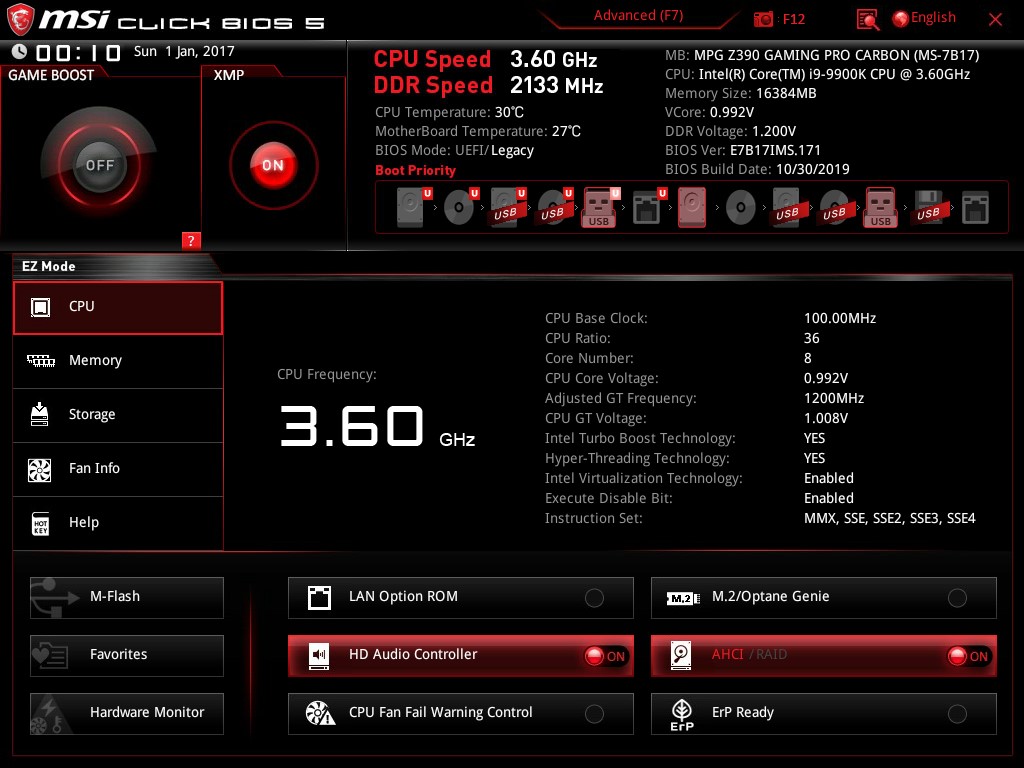Click the date Sun 1 Jan, 2017
Image resolution: width=1024 pixels, height=768 pixels.
184,52
